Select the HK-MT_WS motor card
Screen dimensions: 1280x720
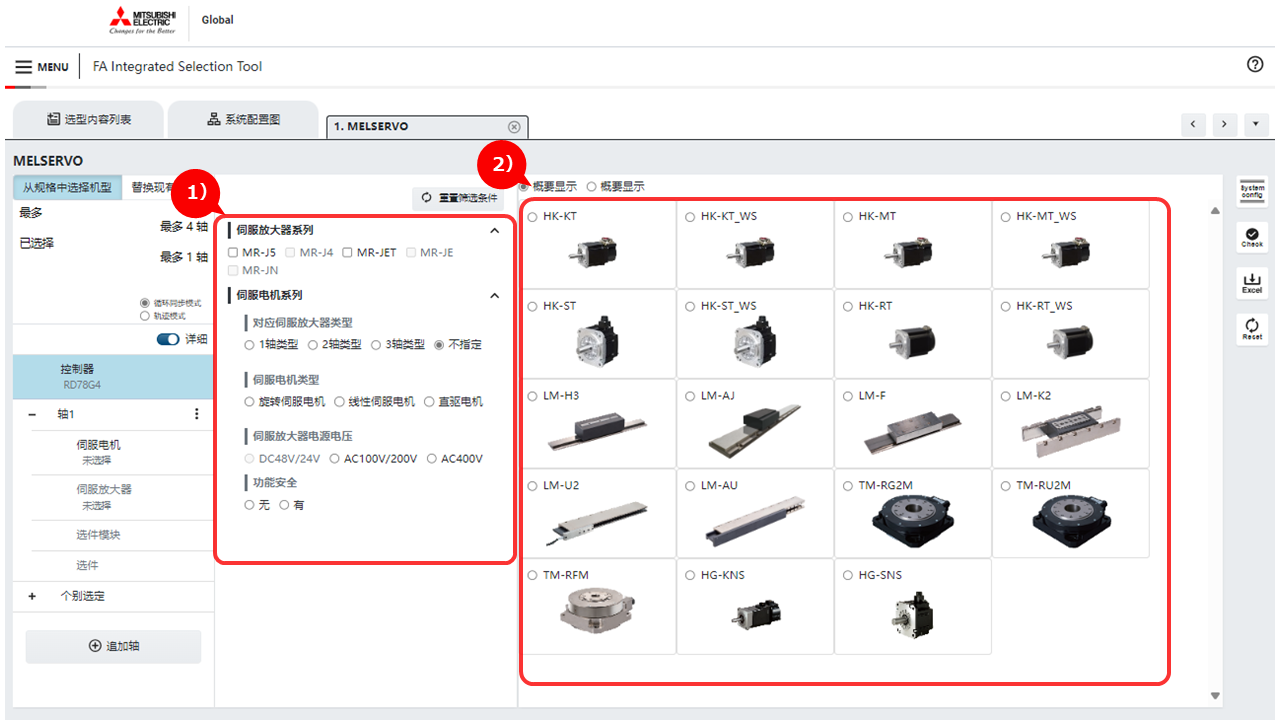click(1070, 245)
